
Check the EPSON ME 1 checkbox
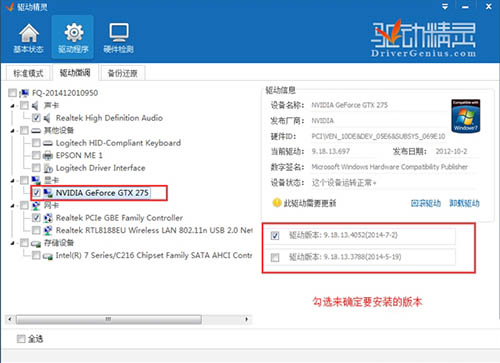pyautogui.click(x=36, y=155)
